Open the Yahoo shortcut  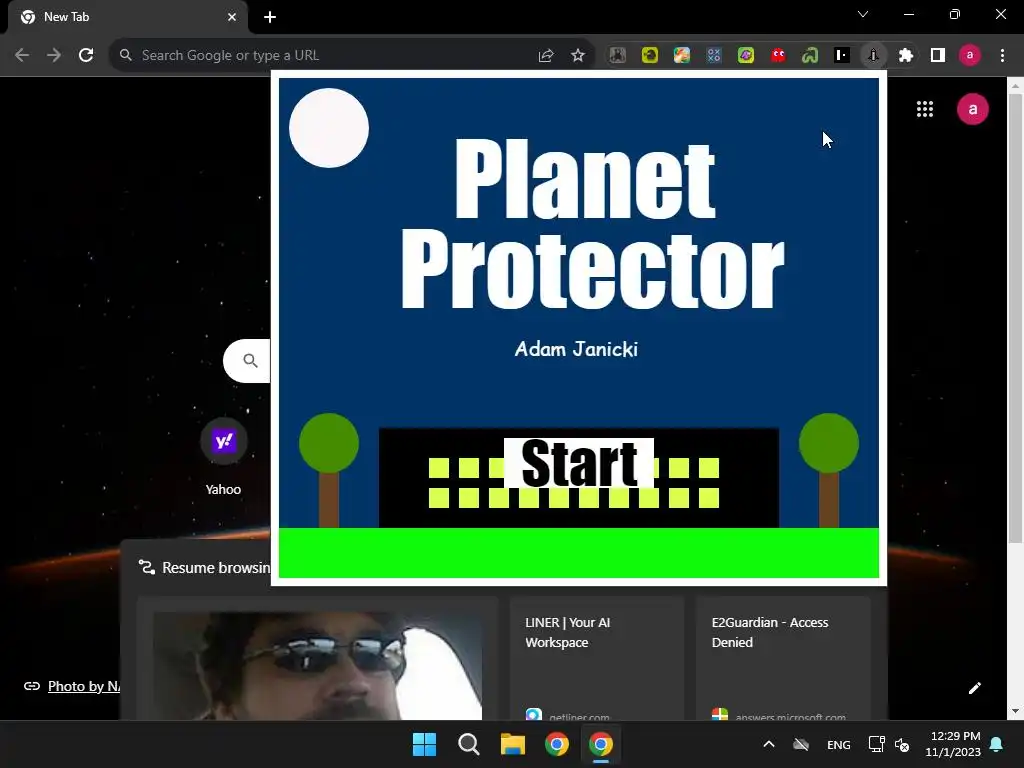(223, 441)
